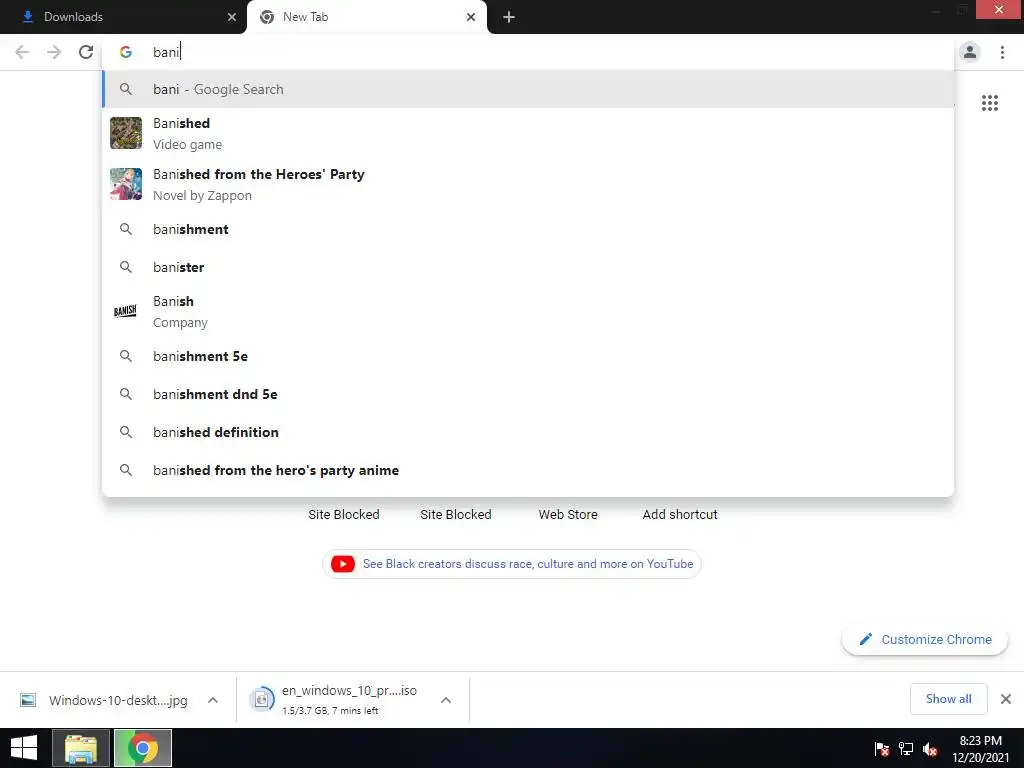The width and height of the screenshot is (1024, 768).
Task: Click the Banished video game thumbnail
Action: (x=125, y=133)
